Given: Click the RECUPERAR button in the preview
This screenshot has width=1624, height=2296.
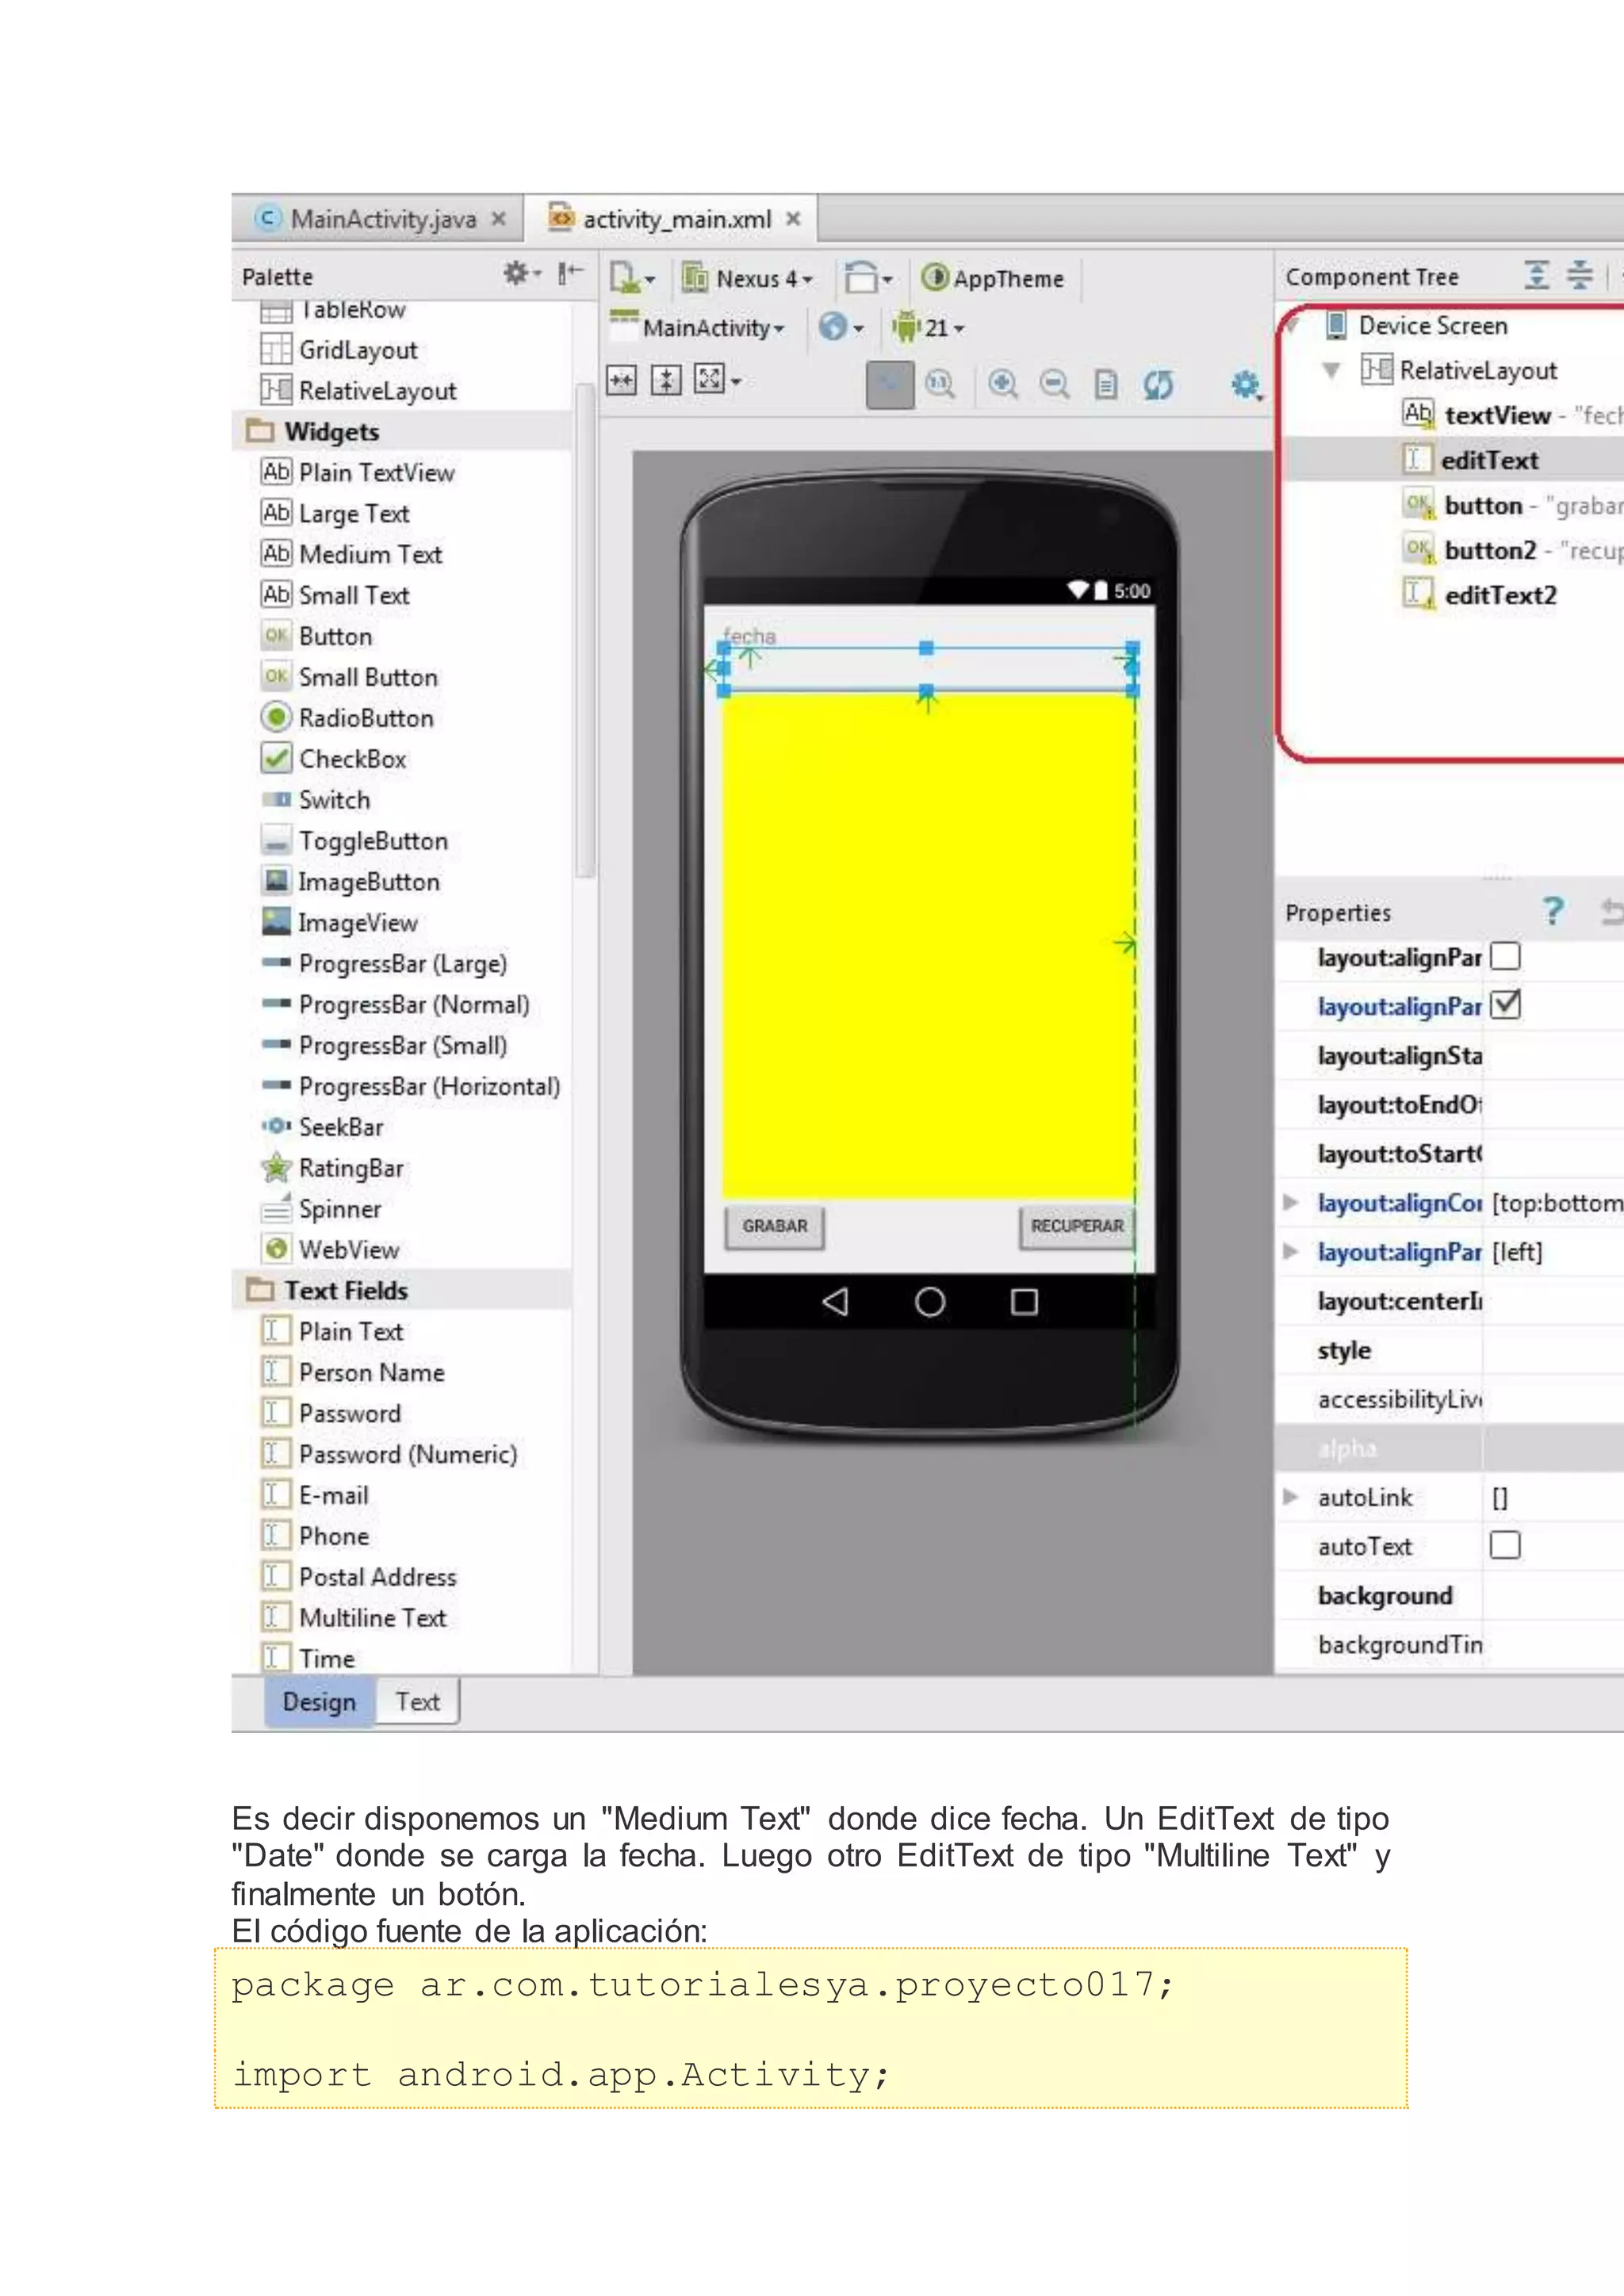Looking at the screenshot, I should [1077, 1226].
